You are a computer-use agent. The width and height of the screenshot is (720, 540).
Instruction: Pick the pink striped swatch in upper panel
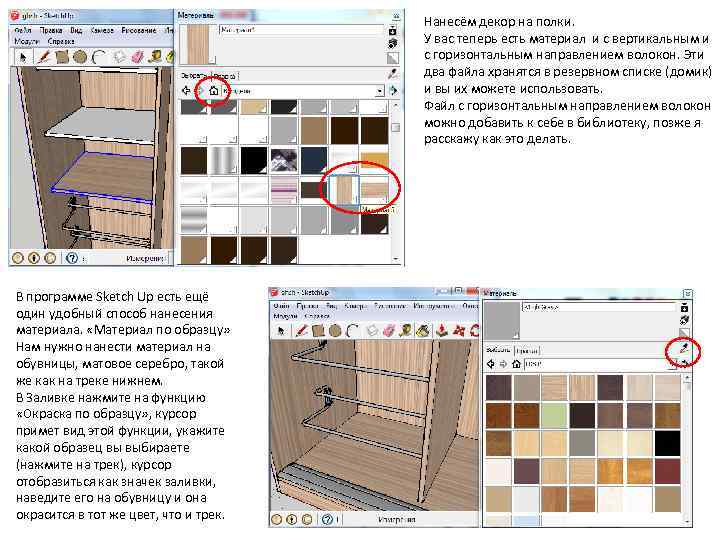(x=284, y=190)
